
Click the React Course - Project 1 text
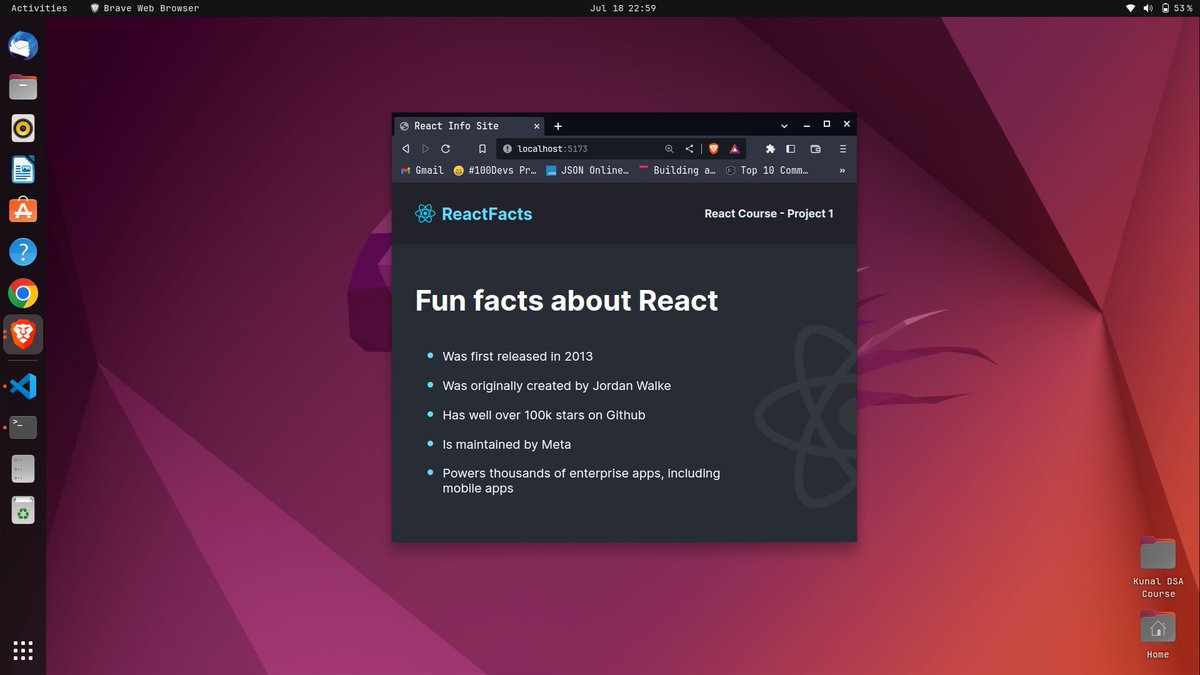pyautogui.click(x=769, y=213)
